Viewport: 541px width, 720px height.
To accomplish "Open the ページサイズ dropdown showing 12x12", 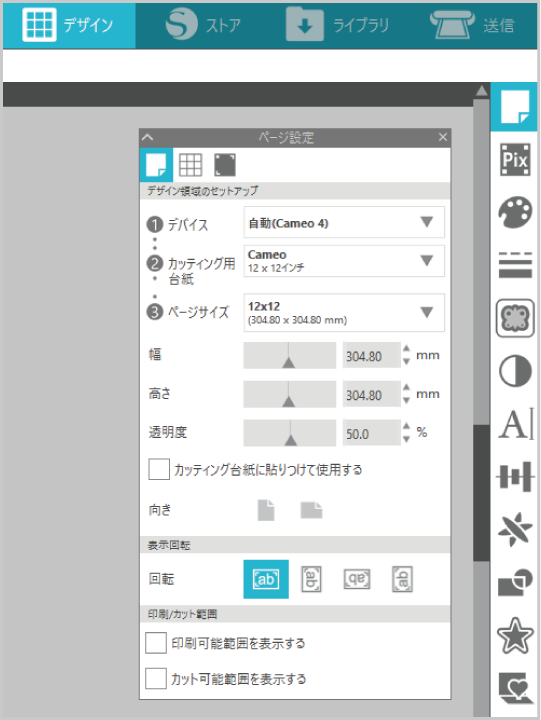I will click(344, 313).
